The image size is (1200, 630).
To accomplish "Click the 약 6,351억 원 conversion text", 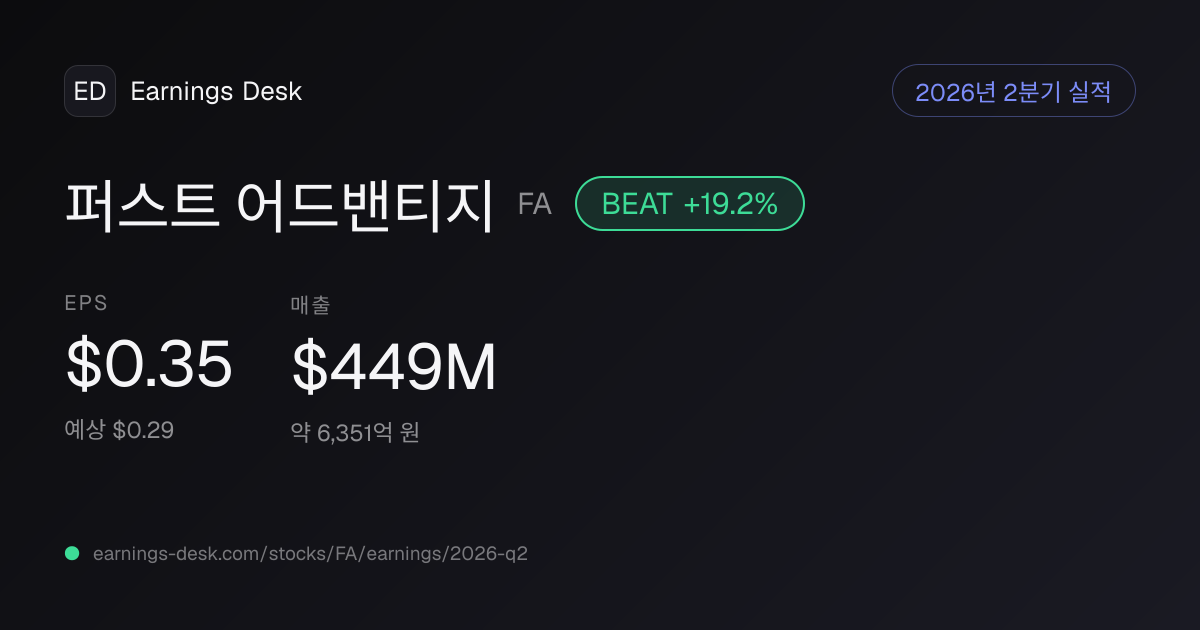I will 355,433.
